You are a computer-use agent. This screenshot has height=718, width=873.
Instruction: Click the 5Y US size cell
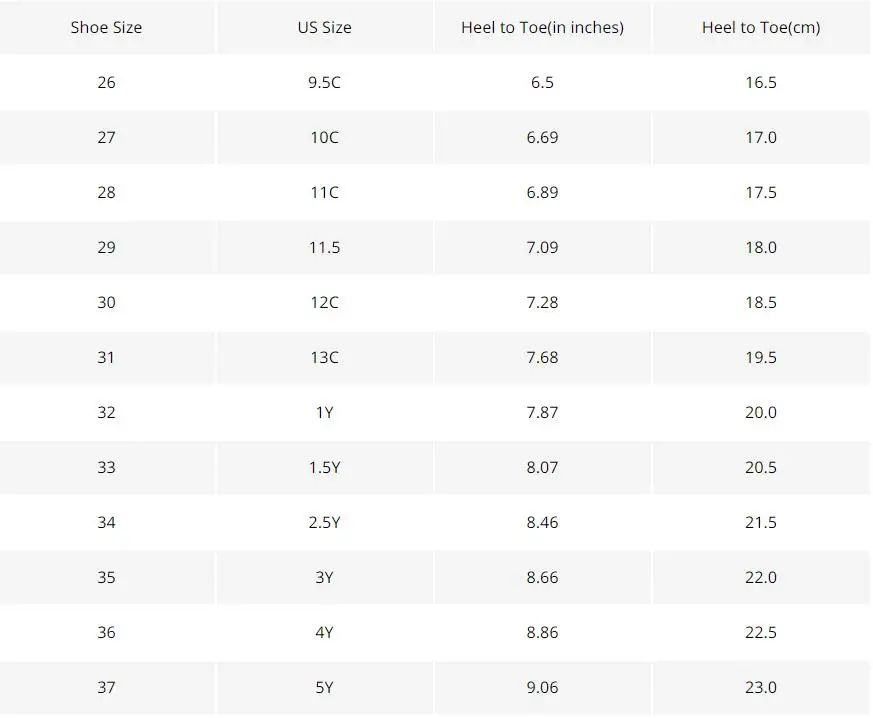pos(325,687)
